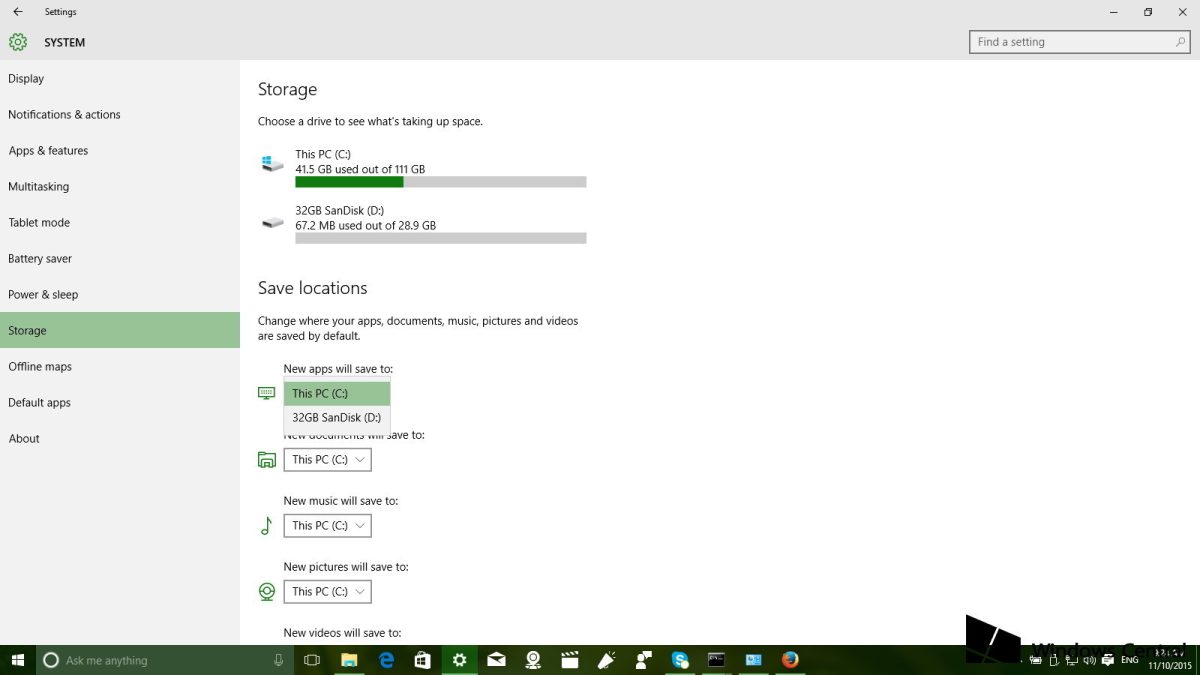The width and height of the screenshot is (1200, 675).
Task: Open the Default apps section
Action: coord(38,402)
